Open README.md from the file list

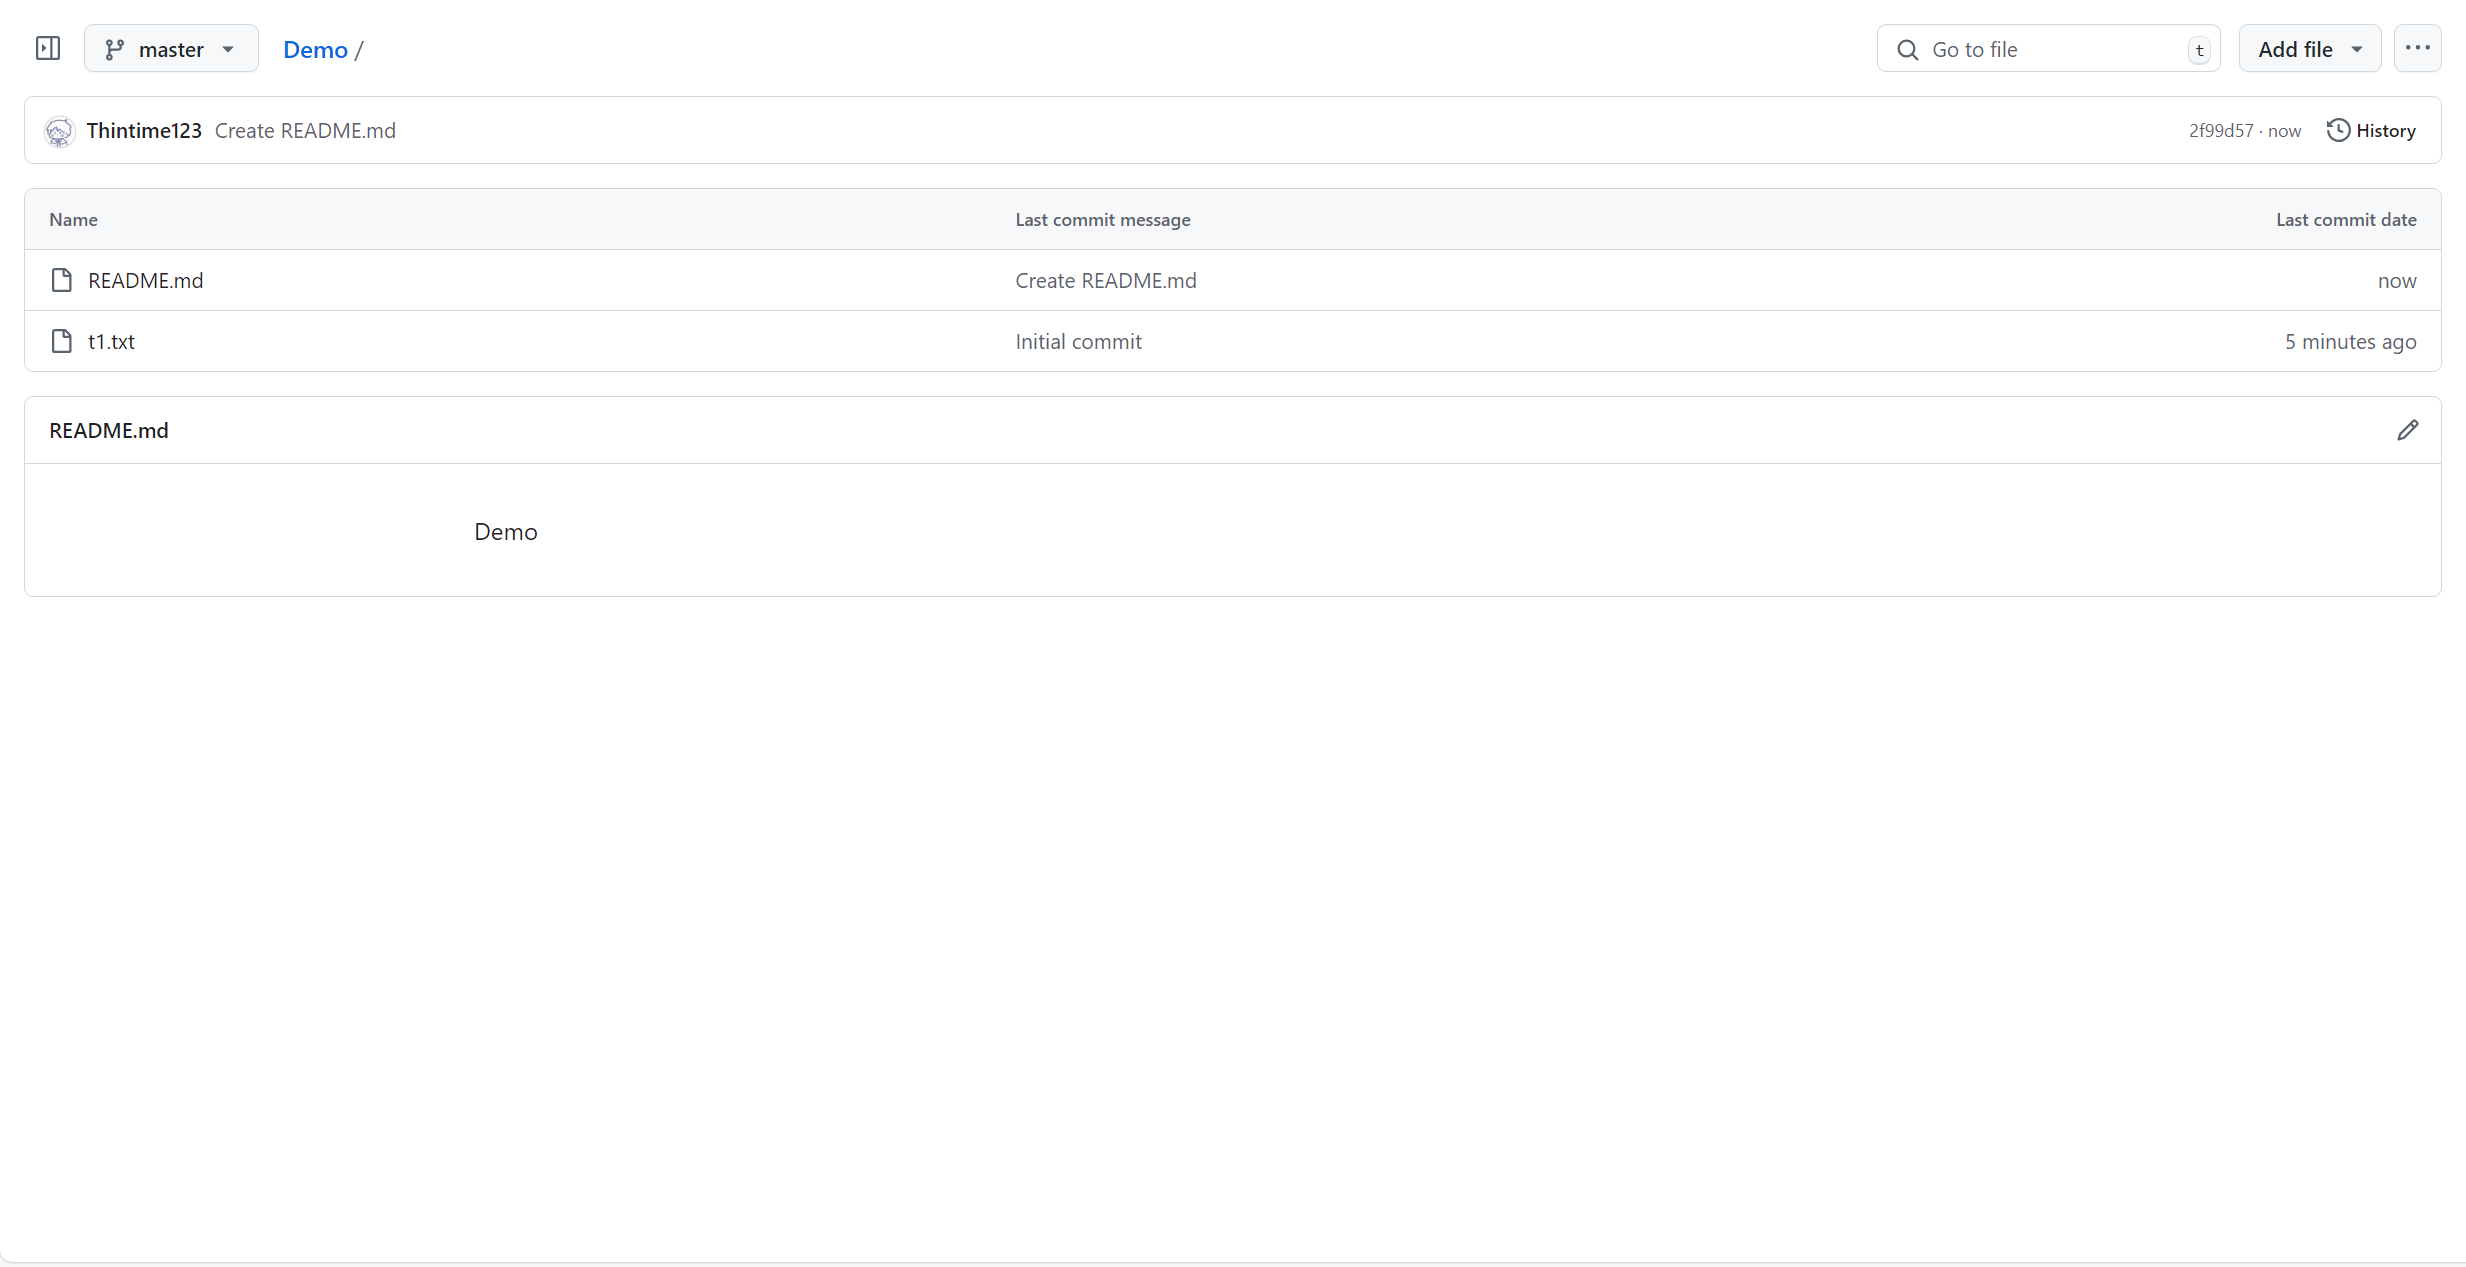tap(146, 281)
